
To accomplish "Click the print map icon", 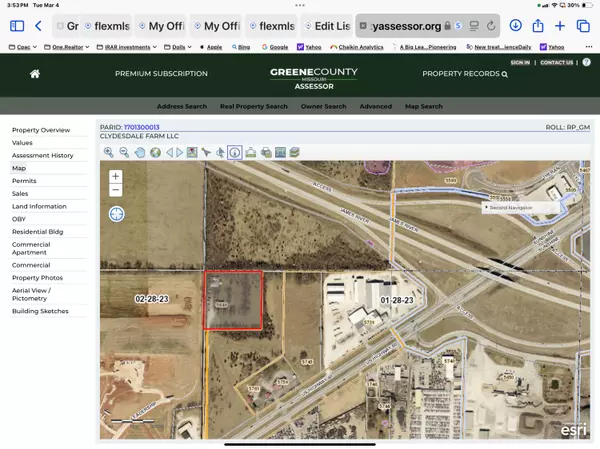I will (x=266, y=152).
